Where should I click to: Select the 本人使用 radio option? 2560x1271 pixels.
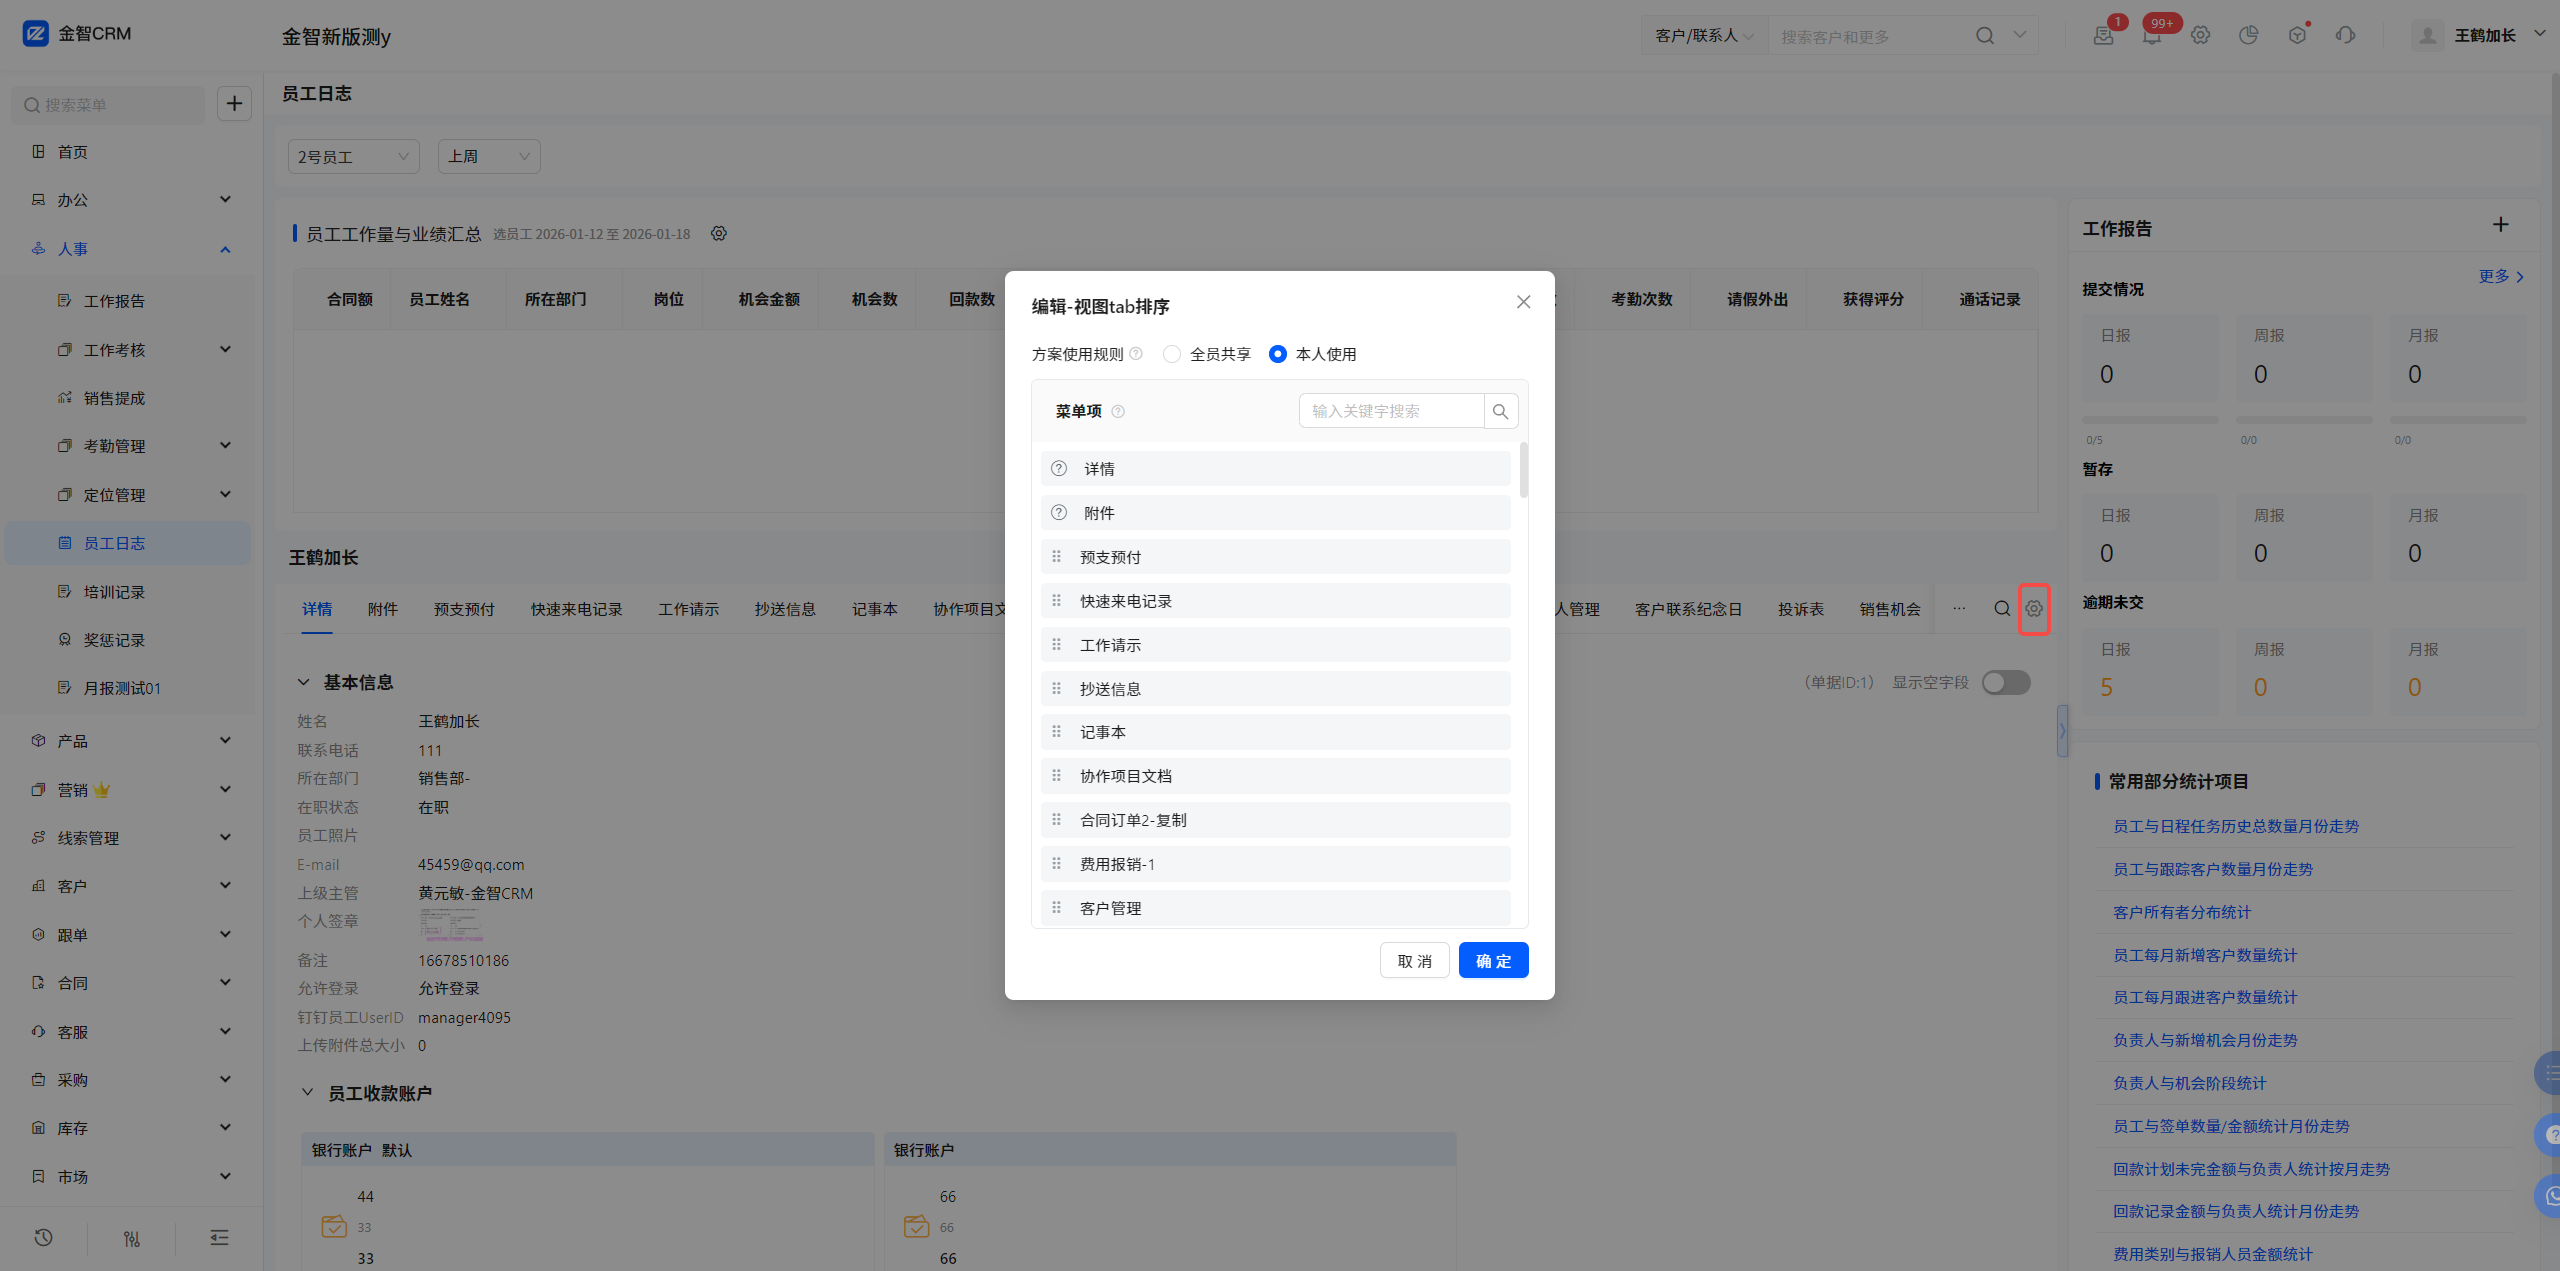(x=1278, y=354)
